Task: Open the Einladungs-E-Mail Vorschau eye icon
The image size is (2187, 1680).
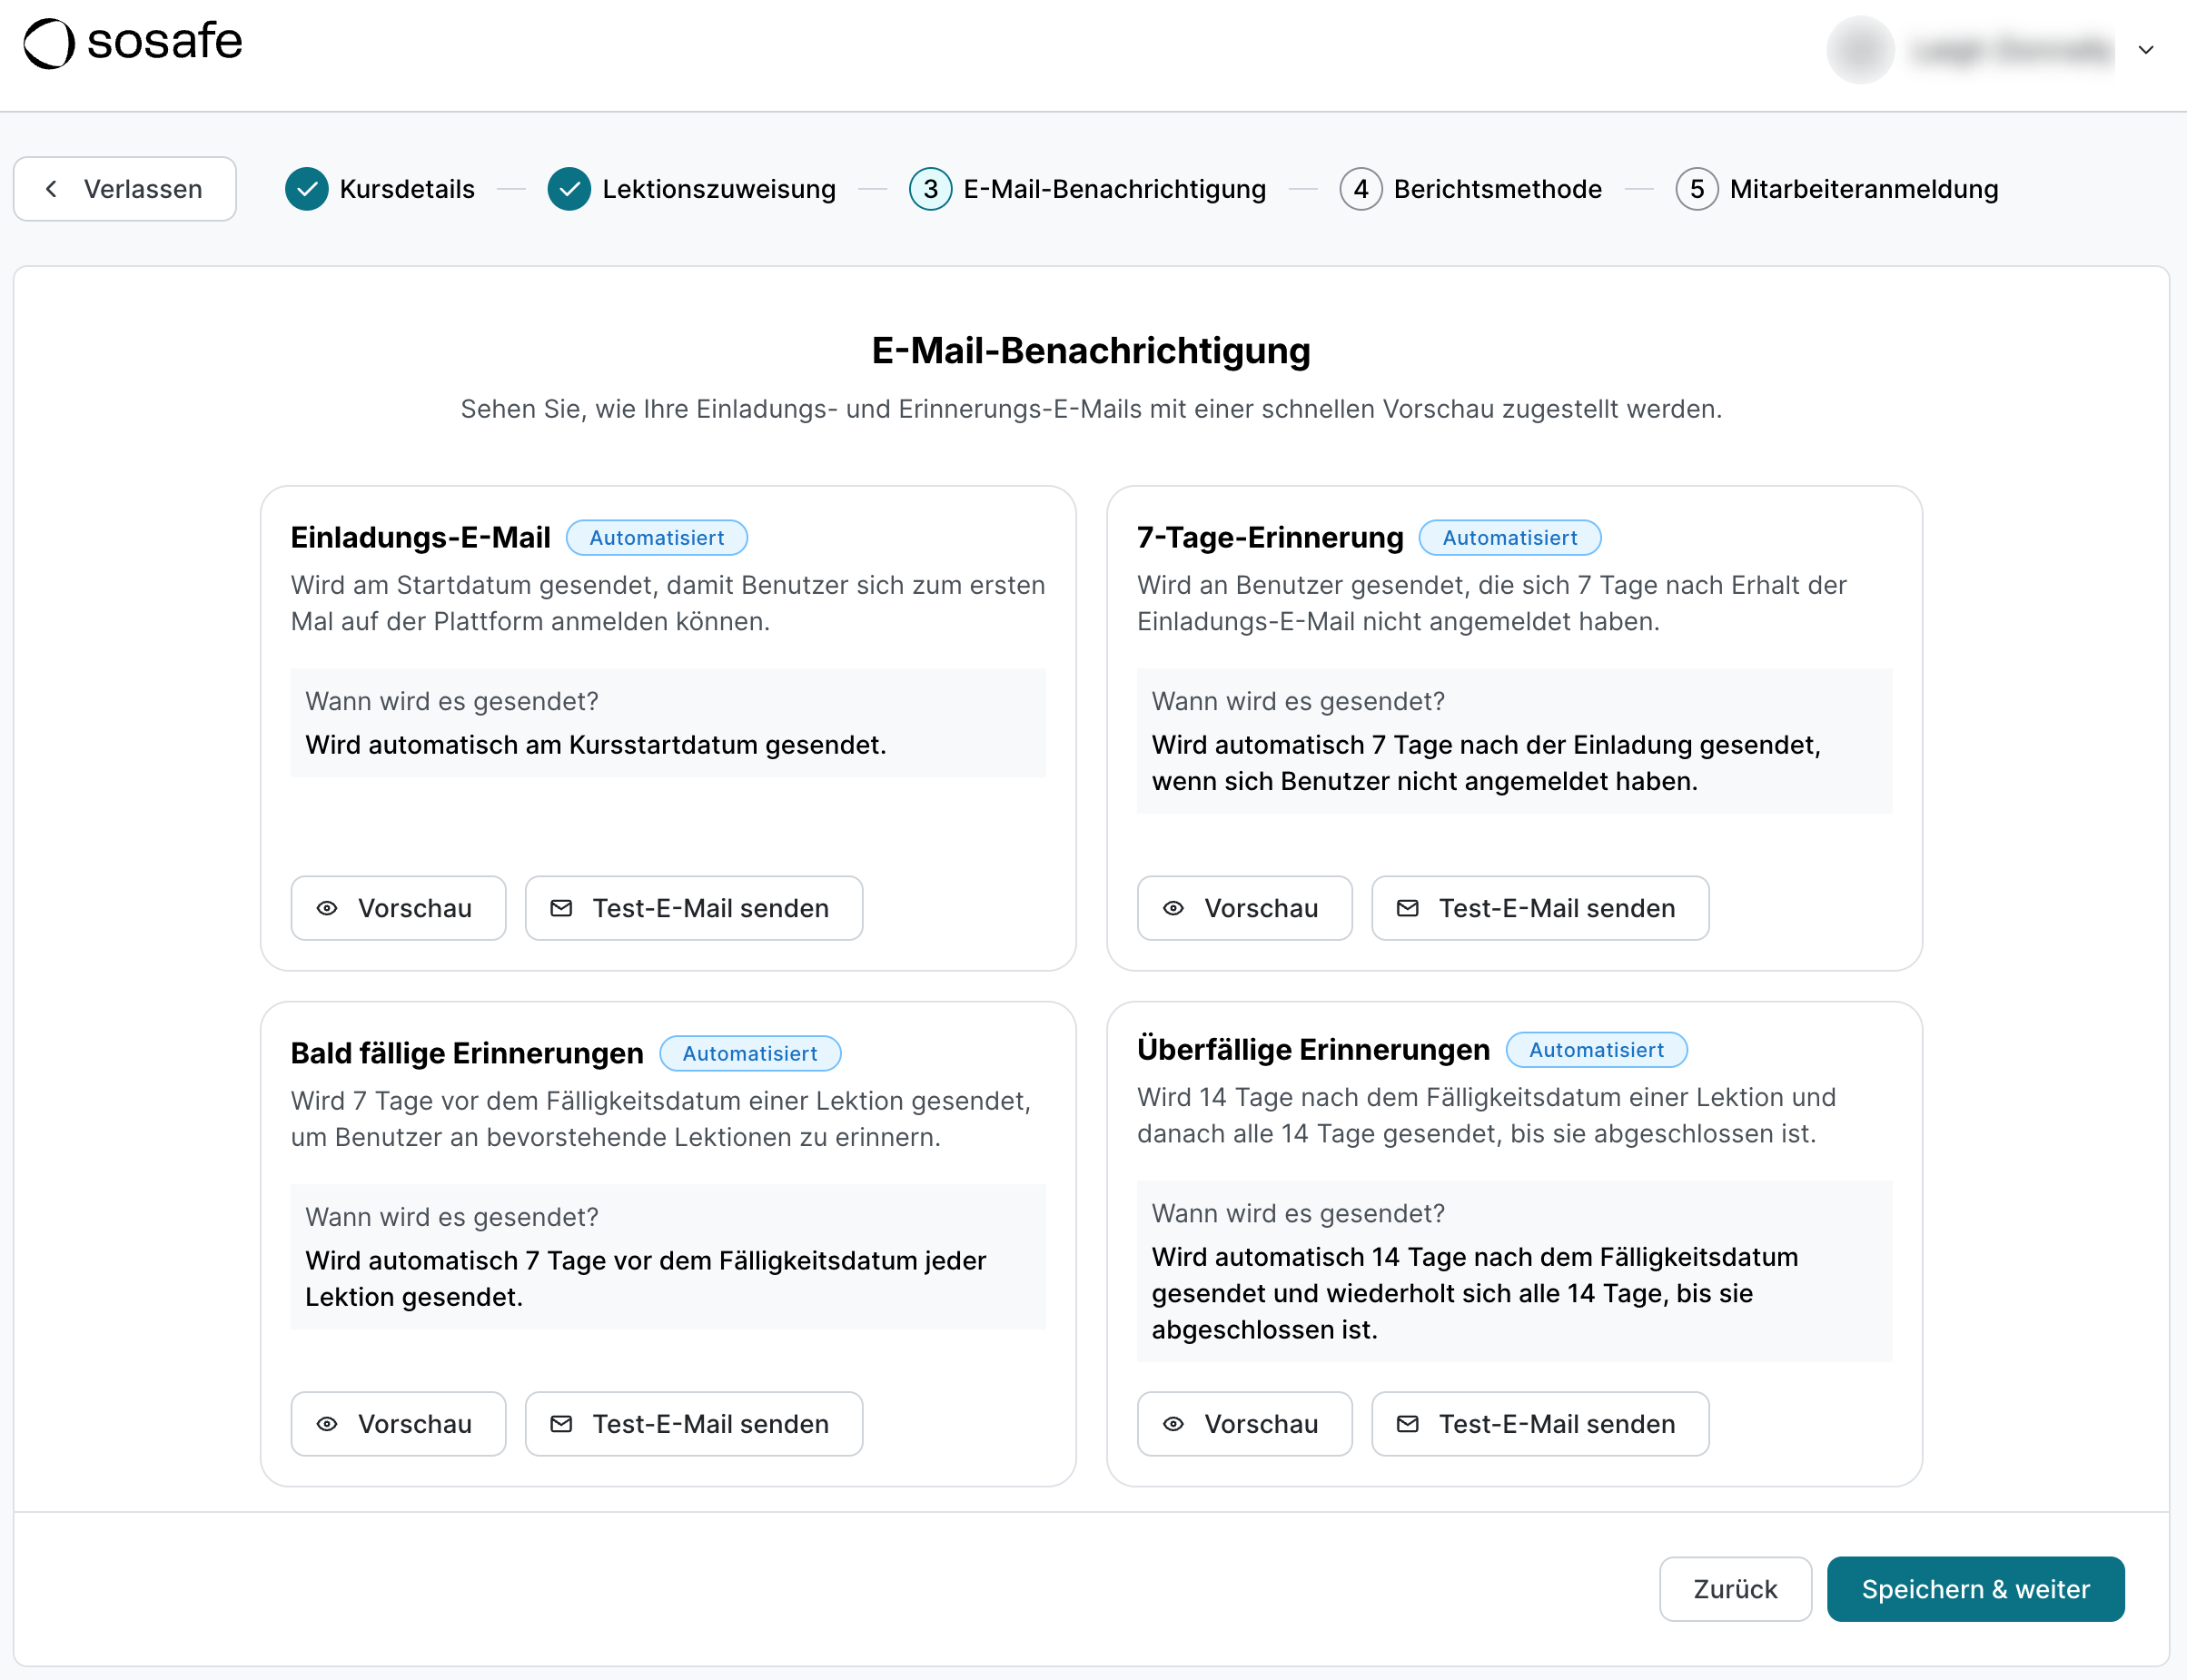Action: (x=326, y=908)
